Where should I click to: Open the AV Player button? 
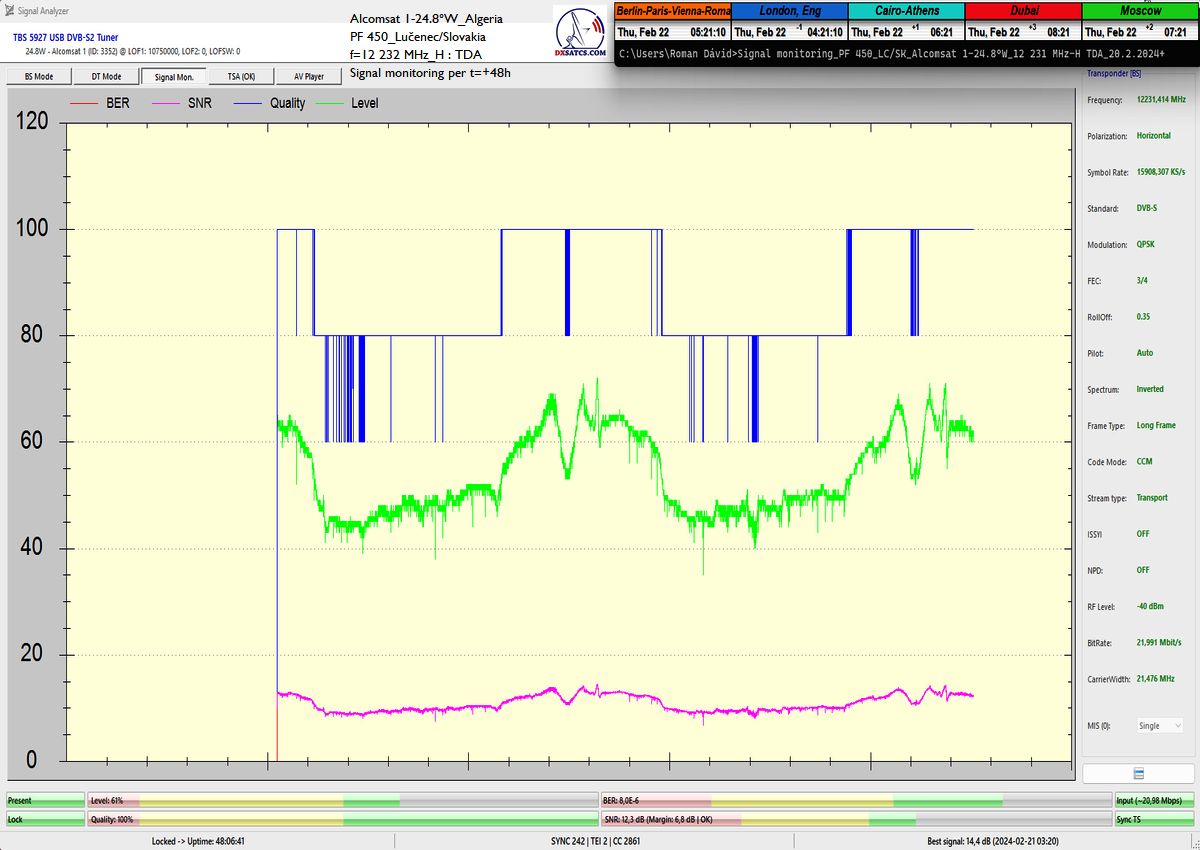(308, 76)
